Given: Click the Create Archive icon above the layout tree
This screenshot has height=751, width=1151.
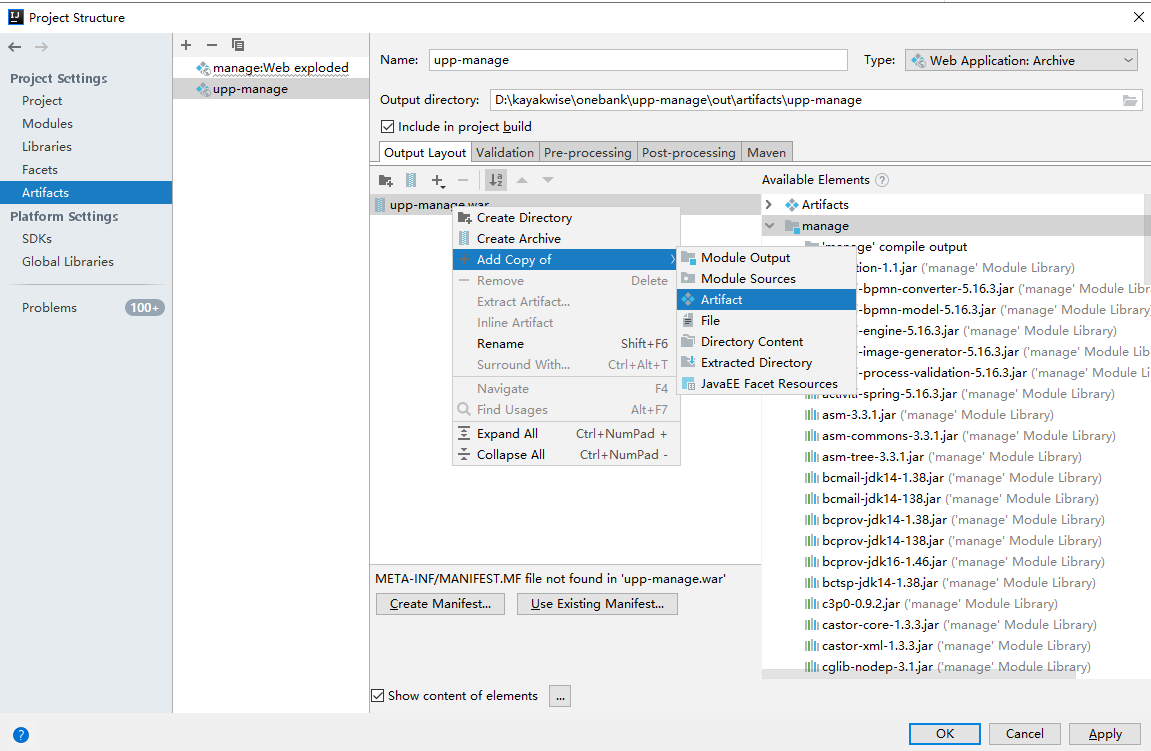Looking at the screenshot, I should tap(410, 180).
